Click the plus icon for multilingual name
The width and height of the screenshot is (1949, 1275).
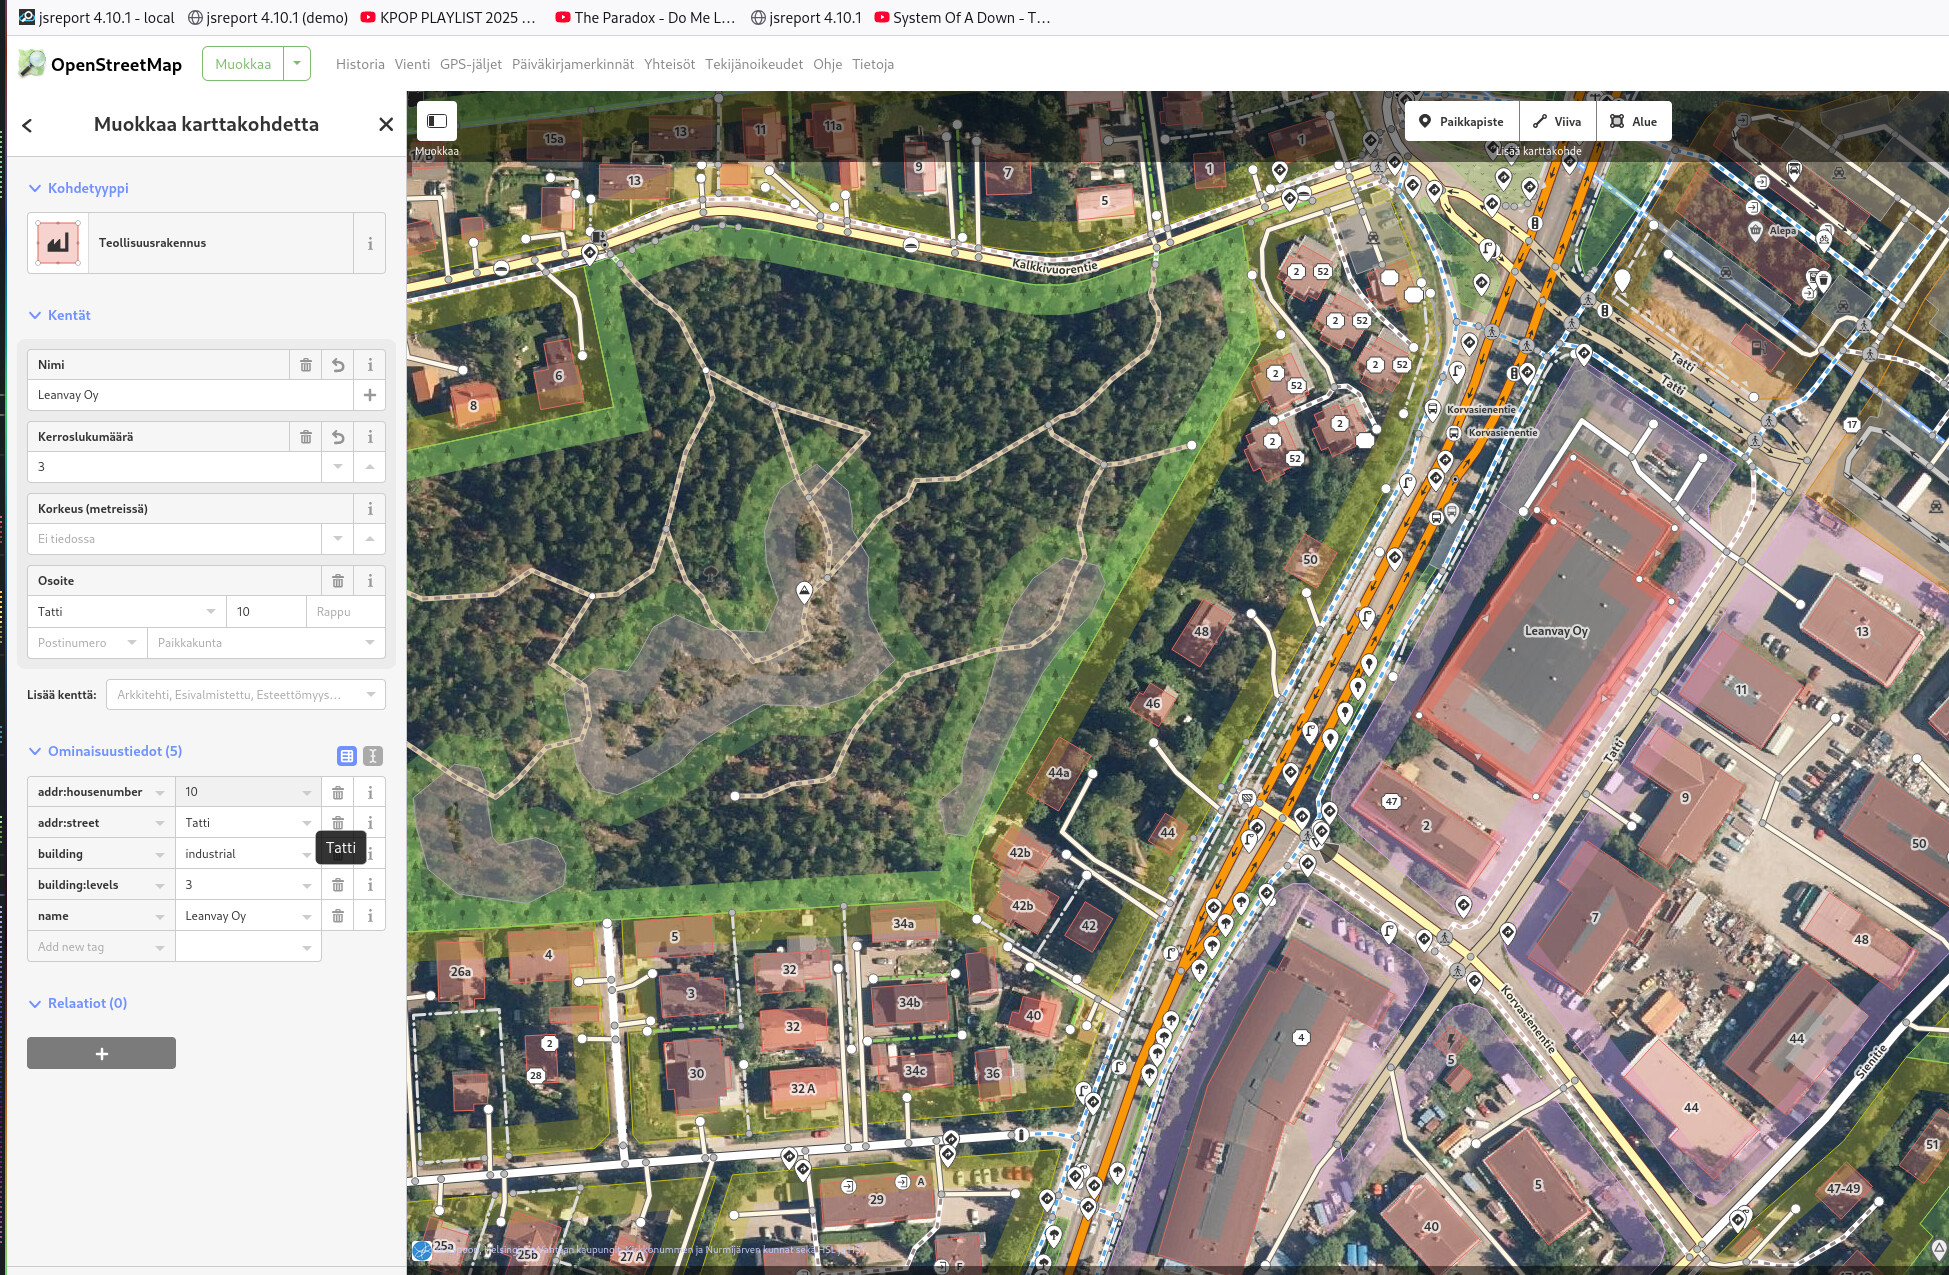pyautogui.click(x=370, y=395)
